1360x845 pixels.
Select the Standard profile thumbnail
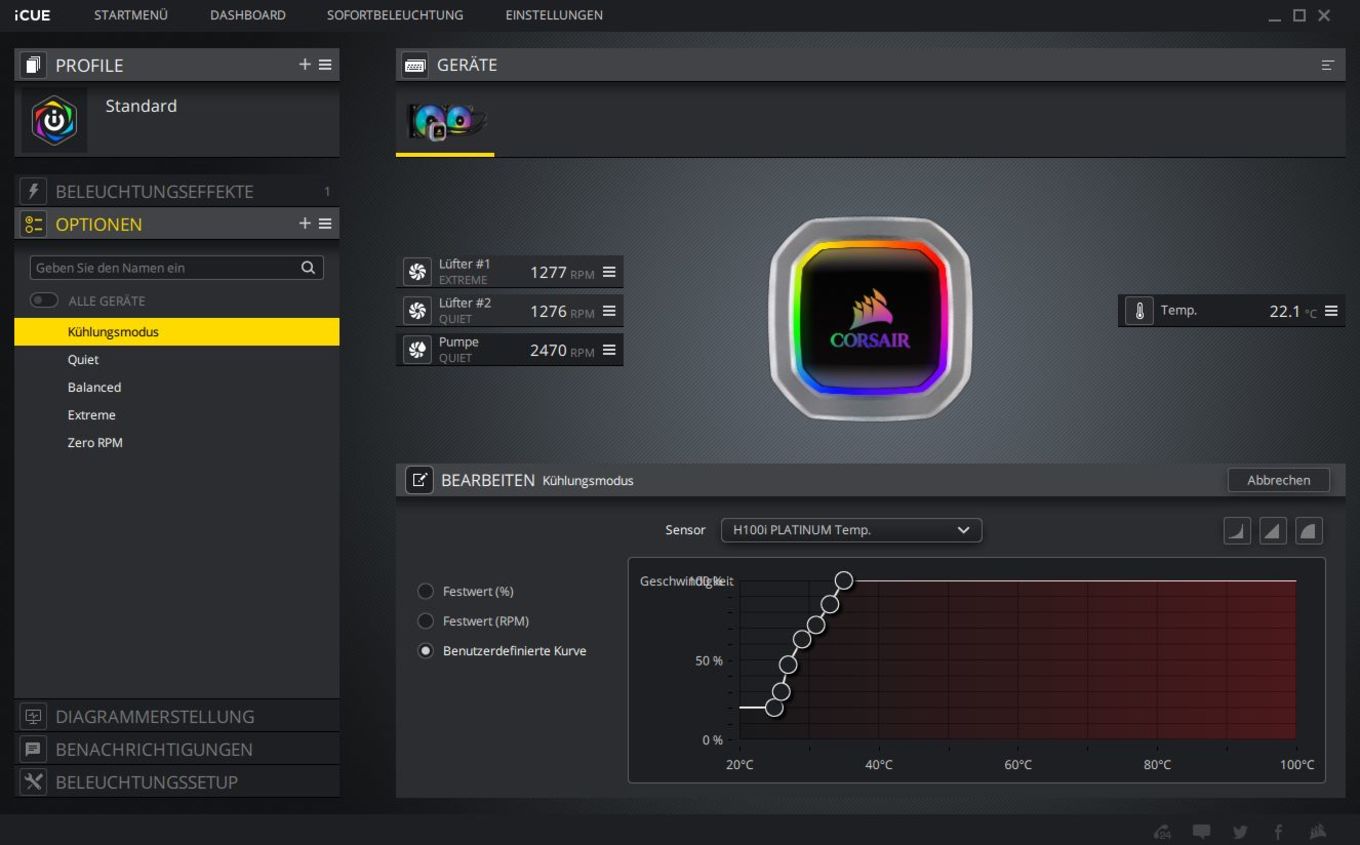(x=54, y=120)
